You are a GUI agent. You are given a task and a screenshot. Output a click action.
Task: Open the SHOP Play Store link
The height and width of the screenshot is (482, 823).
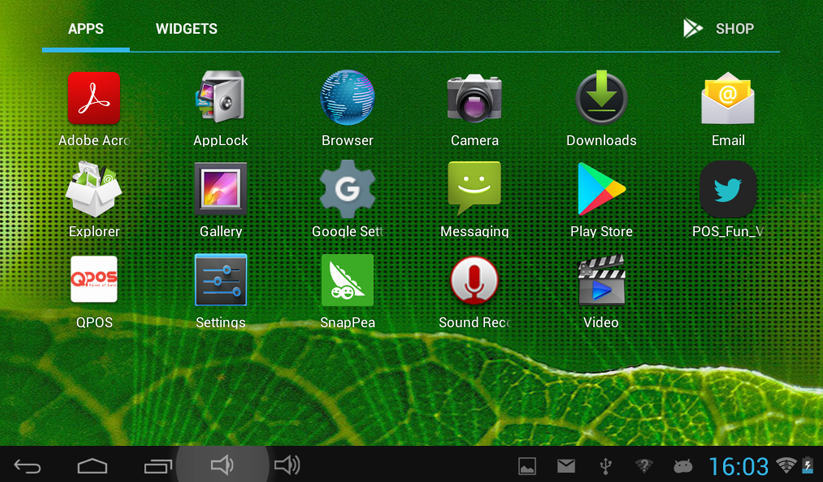pos(719,28)
